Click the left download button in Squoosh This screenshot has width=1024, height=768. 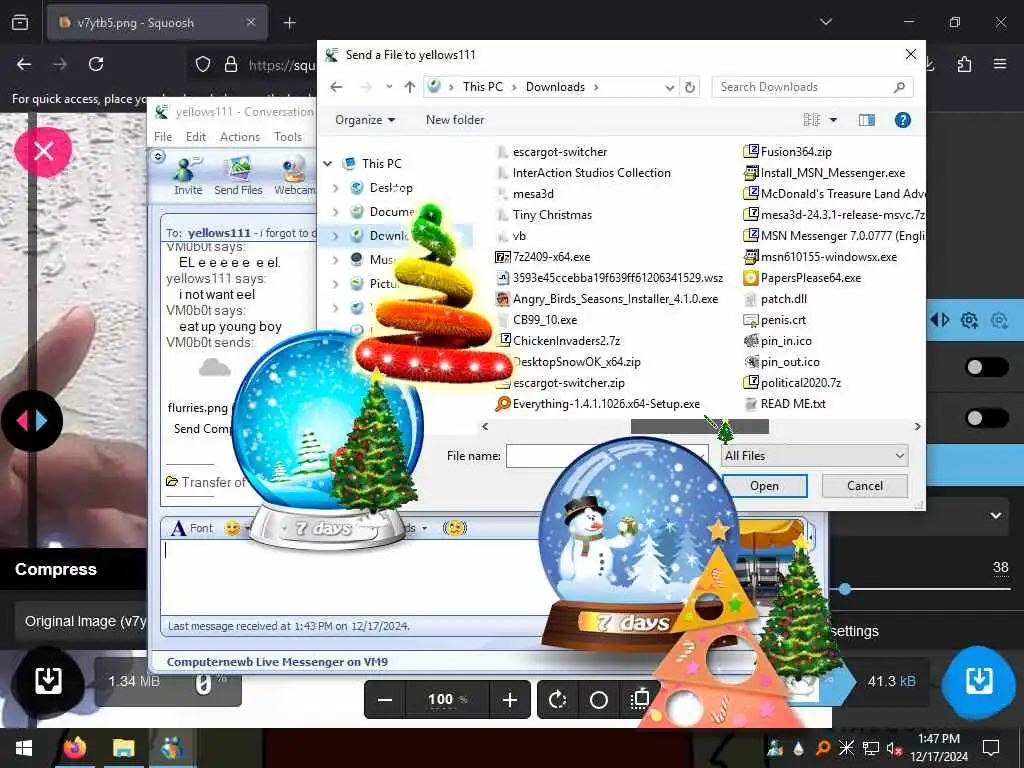click(x=48, y=680)
